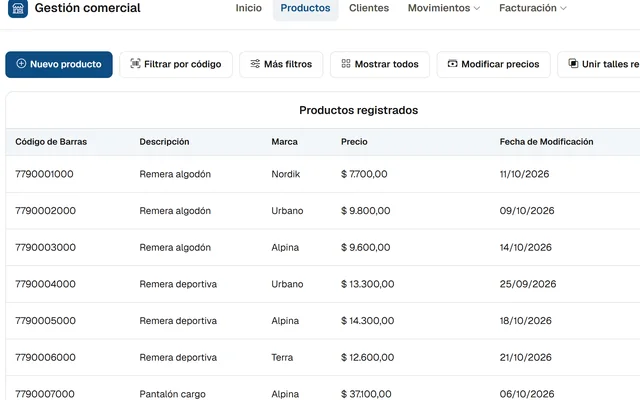Click date 14/10/2026

tap(526, 247)
